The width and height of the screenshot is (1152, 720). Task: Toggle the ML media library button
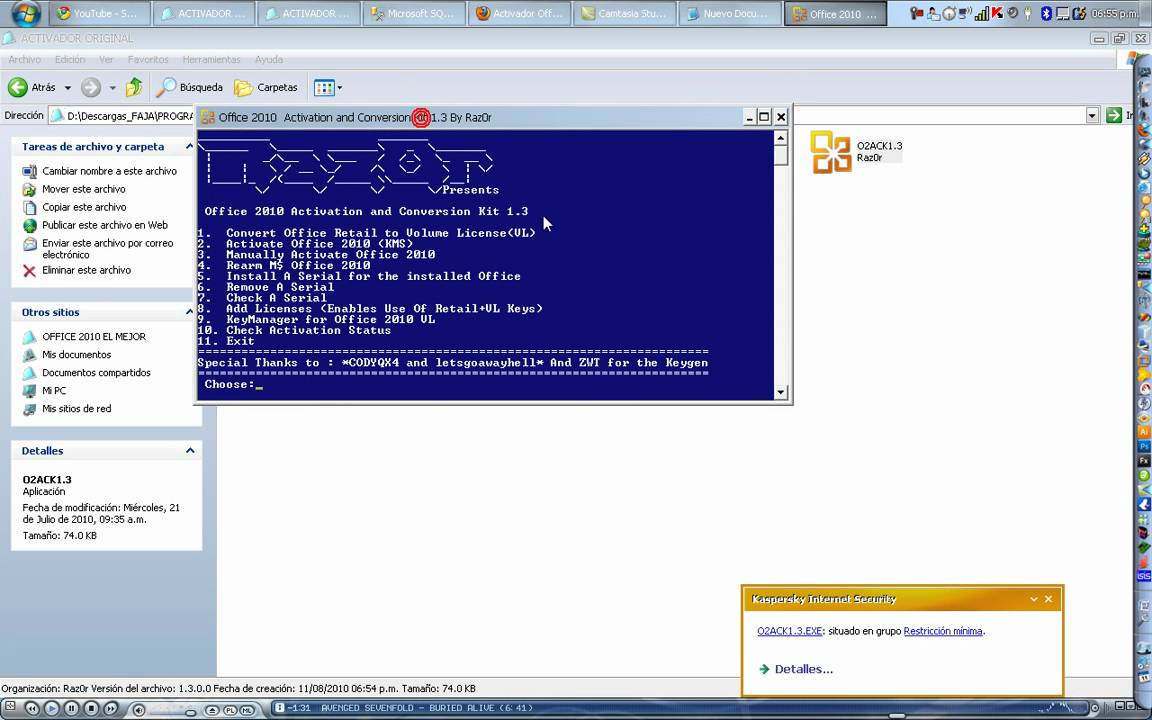coord(248,710)
